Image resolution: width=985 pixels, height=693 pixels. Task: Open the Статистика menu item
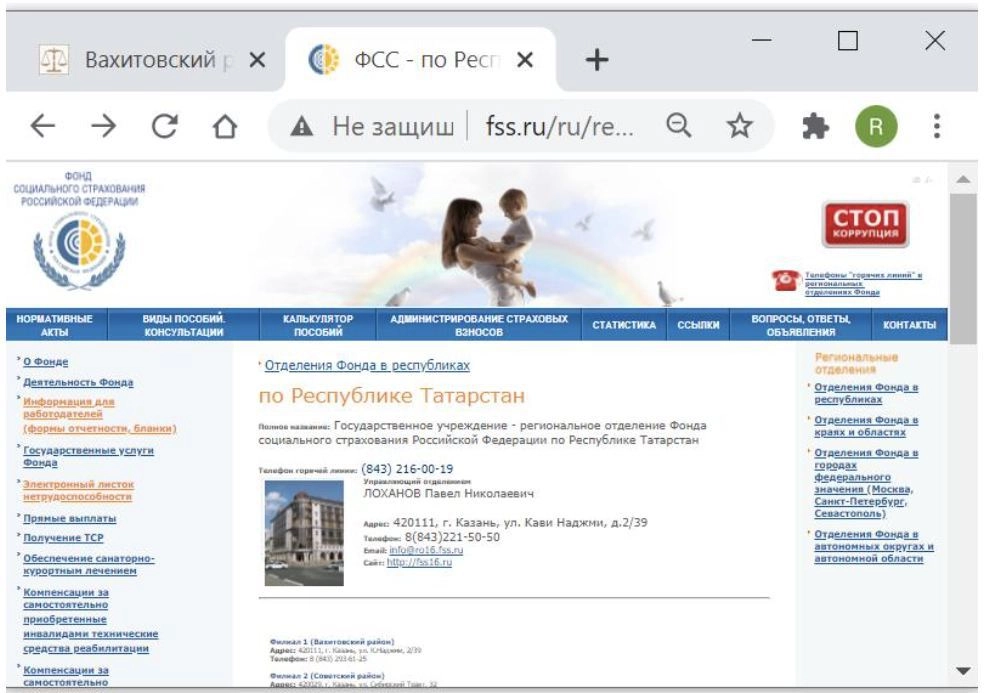(624, 325)
